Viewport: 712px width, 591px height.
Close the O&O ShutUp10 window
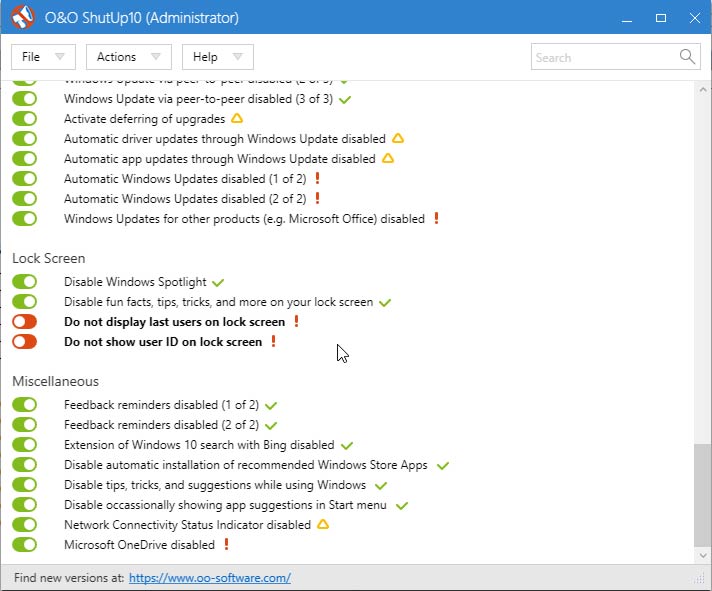pyautogui.click(x=695, y=18)
